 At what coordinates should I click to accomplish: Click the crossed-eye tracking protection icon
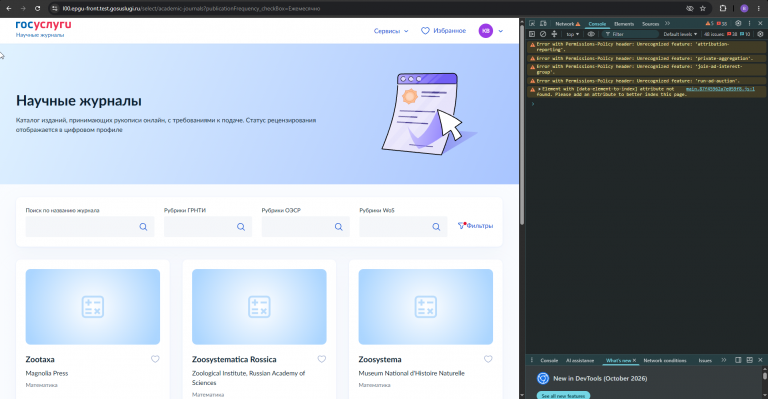tap(690, 8)
